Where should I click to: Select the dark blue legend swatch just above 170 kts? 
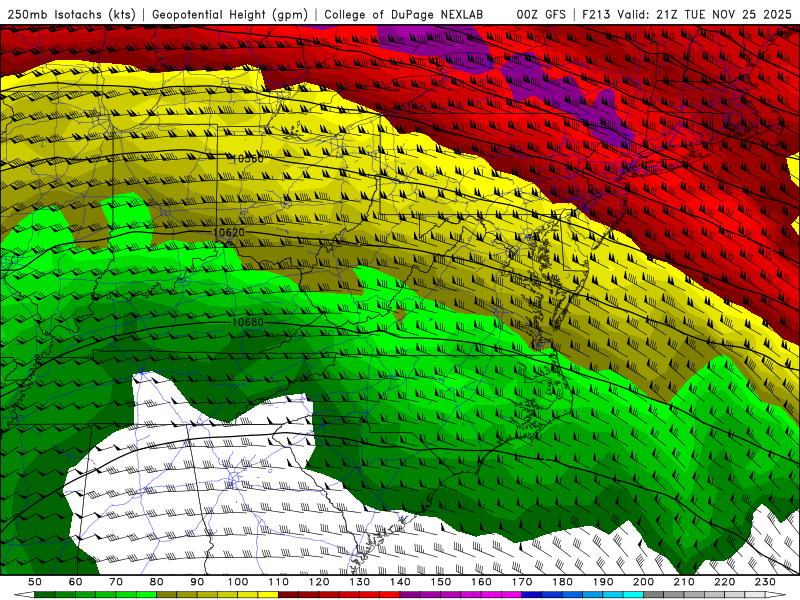pos(532,594)
